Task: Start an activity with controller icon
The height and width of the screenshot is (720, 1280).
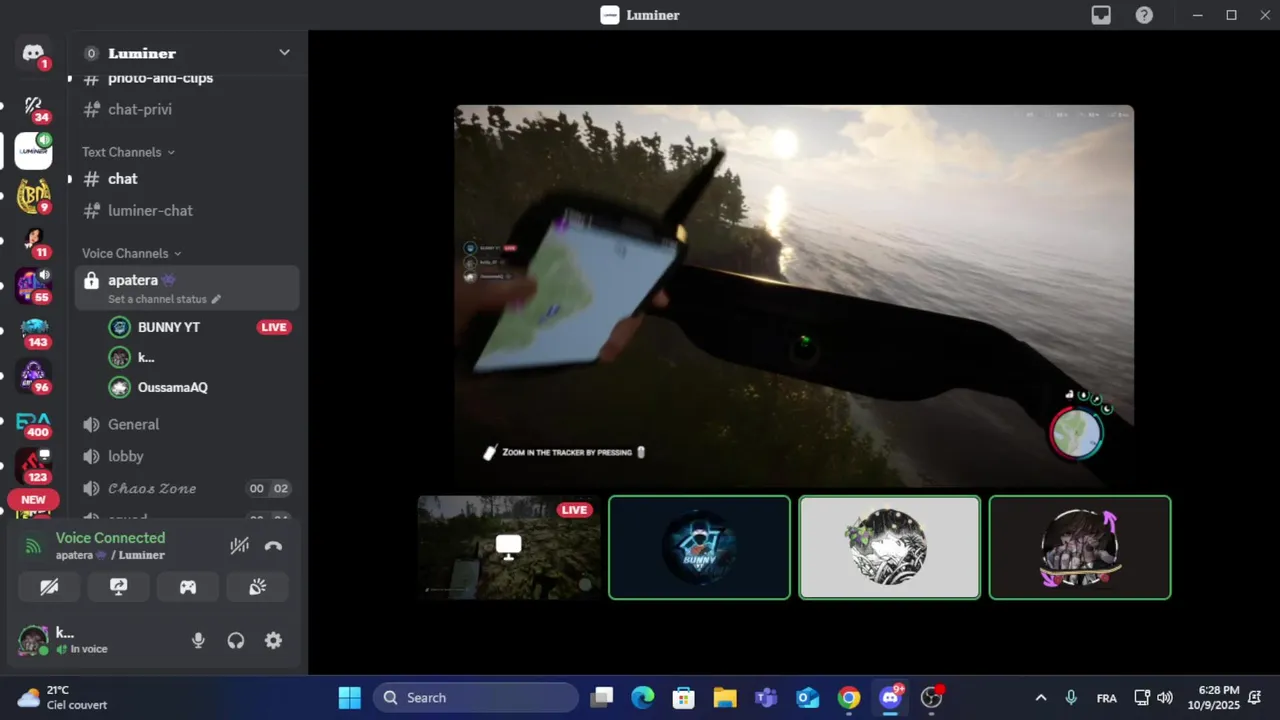Action: (188, 587)
